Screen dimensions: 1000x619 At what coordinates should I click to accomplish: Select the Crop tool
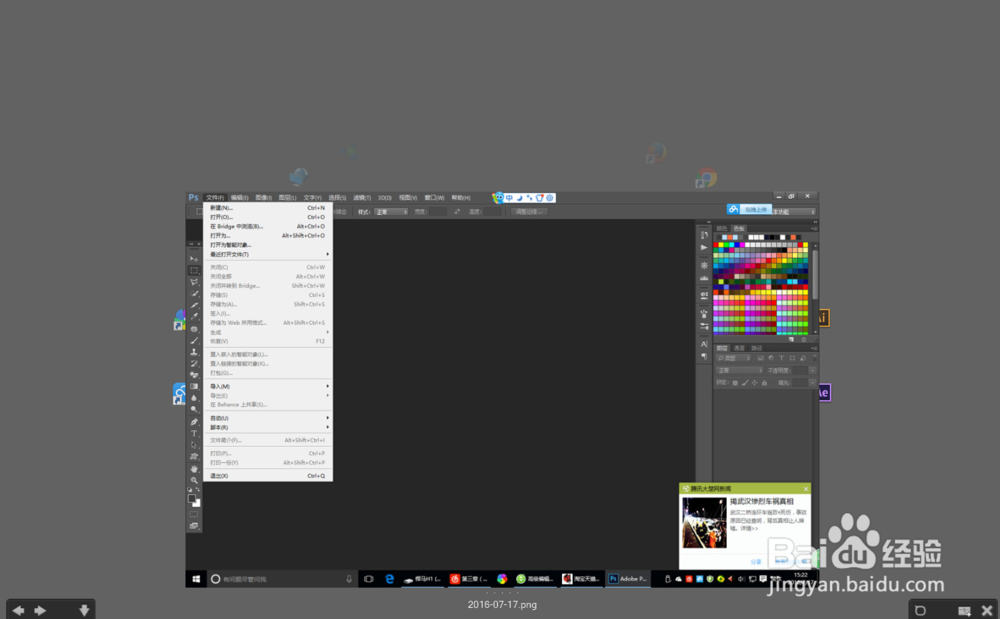tap(194, 305)
